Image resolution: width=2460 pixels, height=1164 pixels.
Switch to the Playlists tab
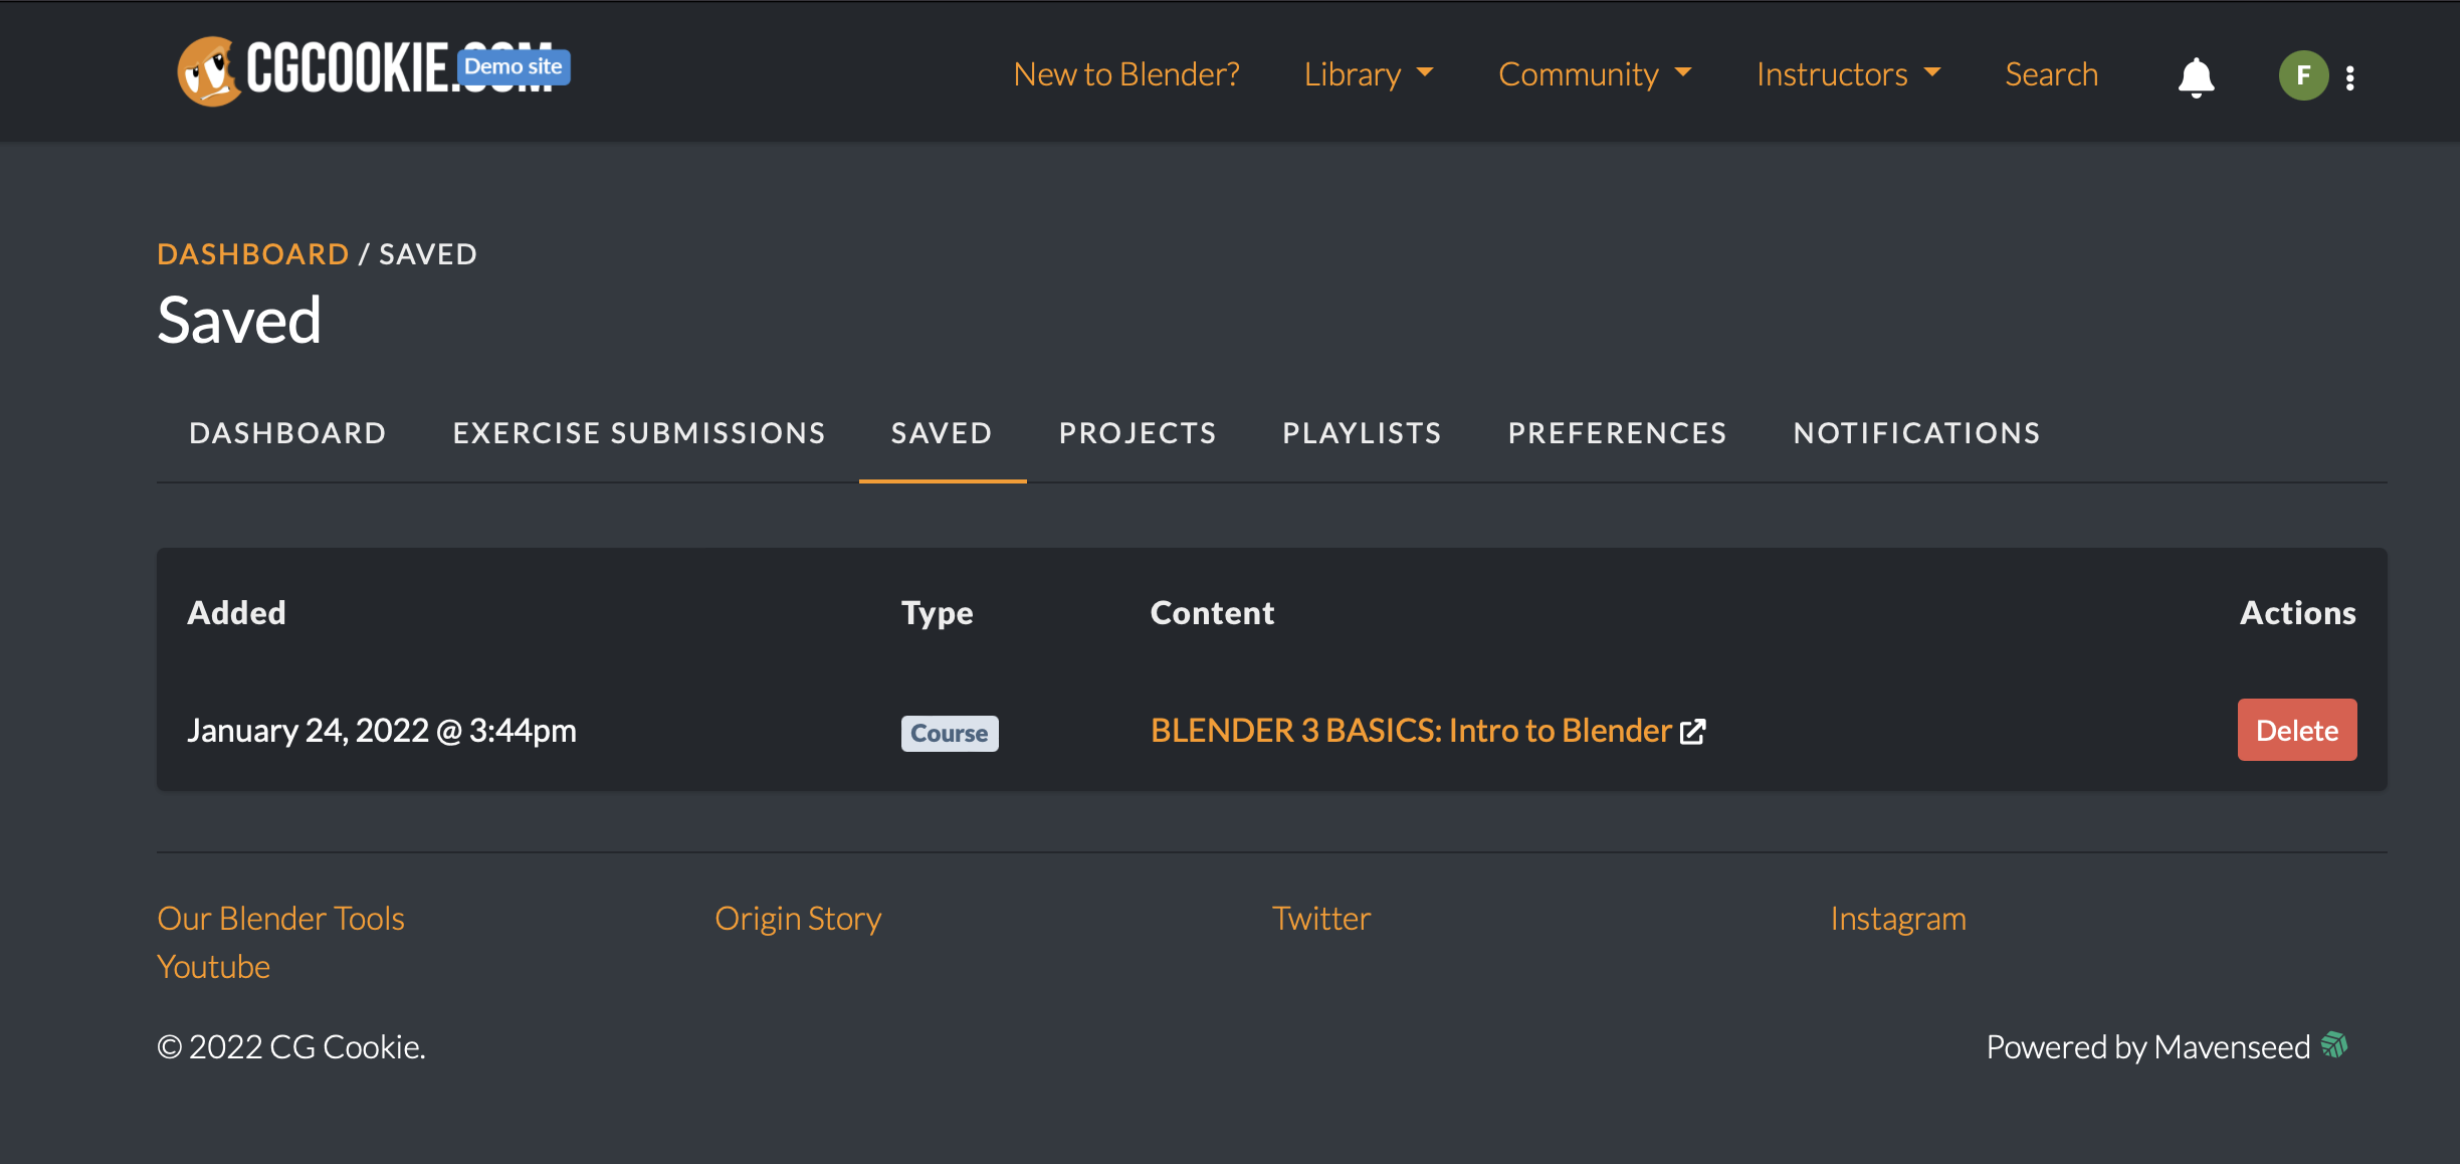1362,433
